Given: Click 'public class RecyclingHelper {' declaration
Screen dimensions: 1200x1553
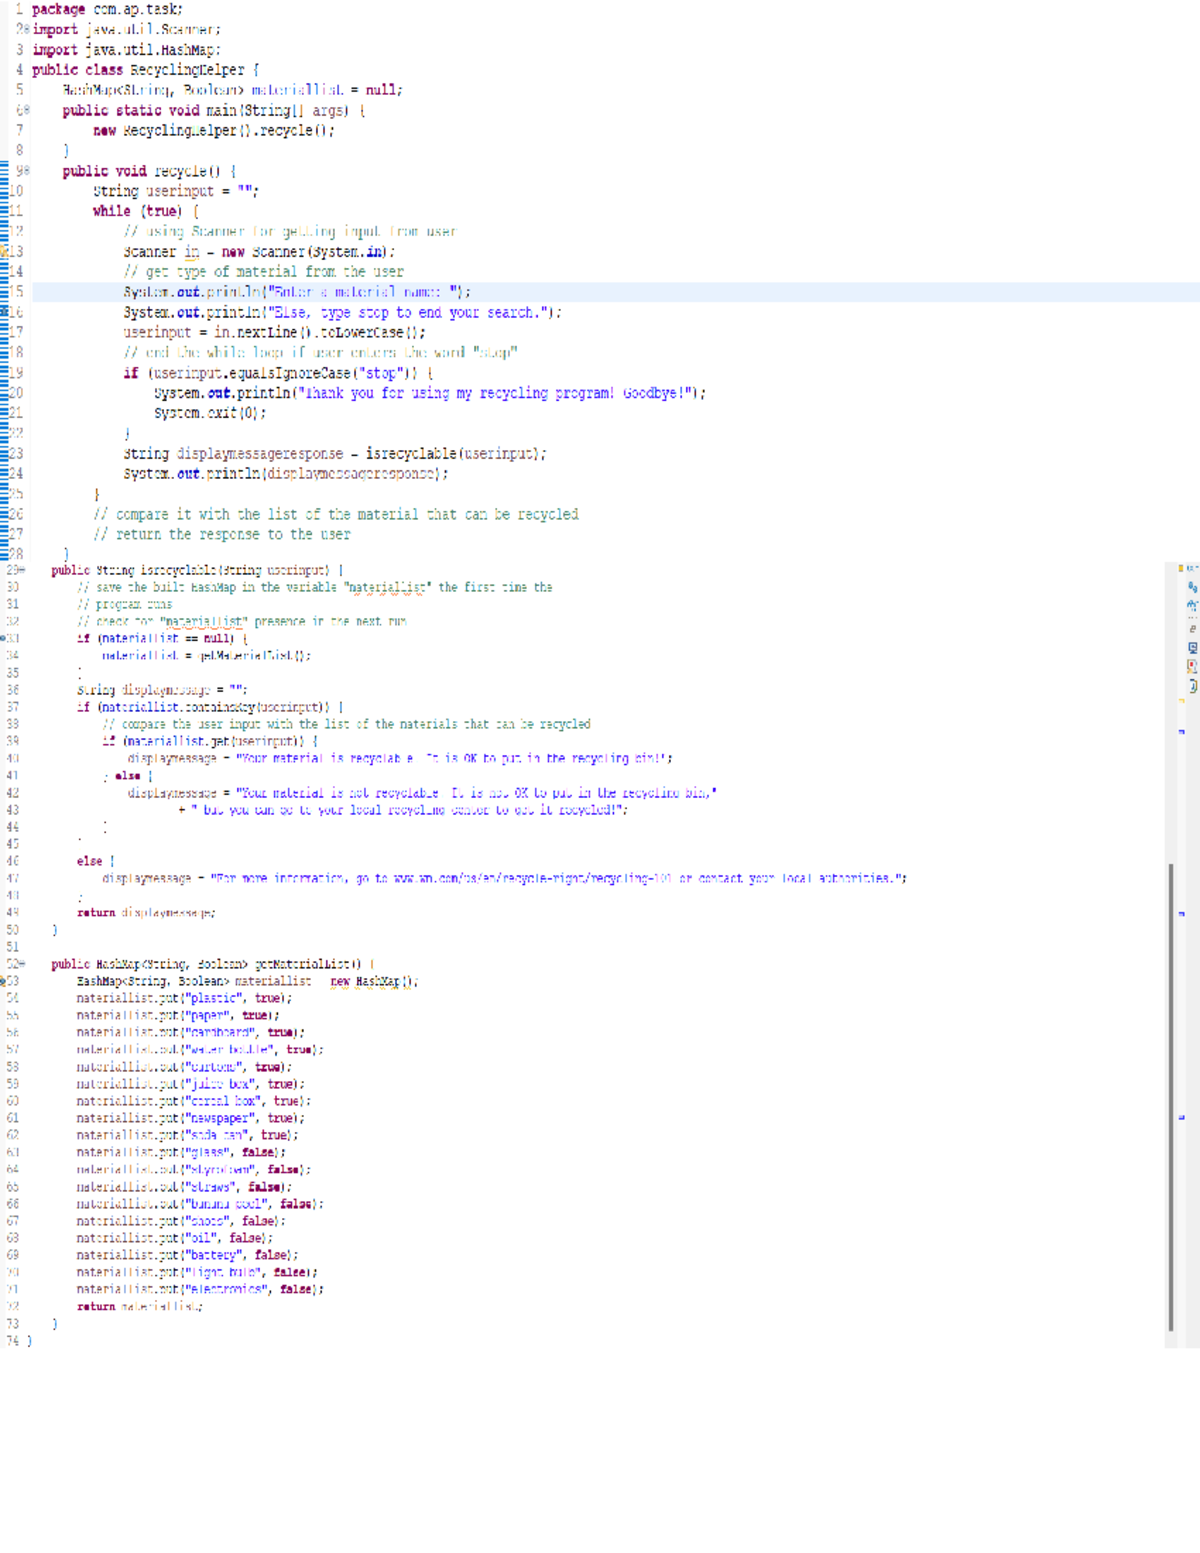Looking at the screenshot, I should point(146,70).
